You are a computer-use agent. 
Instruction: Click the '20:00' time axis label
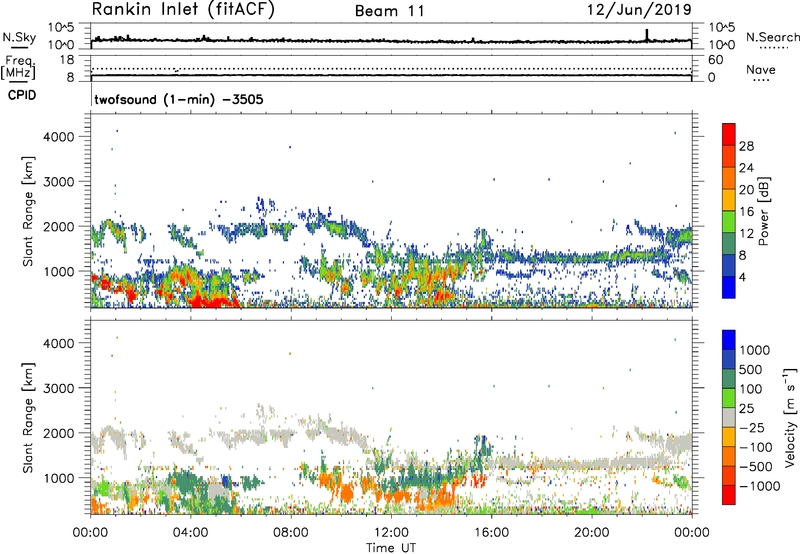tap(591, 533)
